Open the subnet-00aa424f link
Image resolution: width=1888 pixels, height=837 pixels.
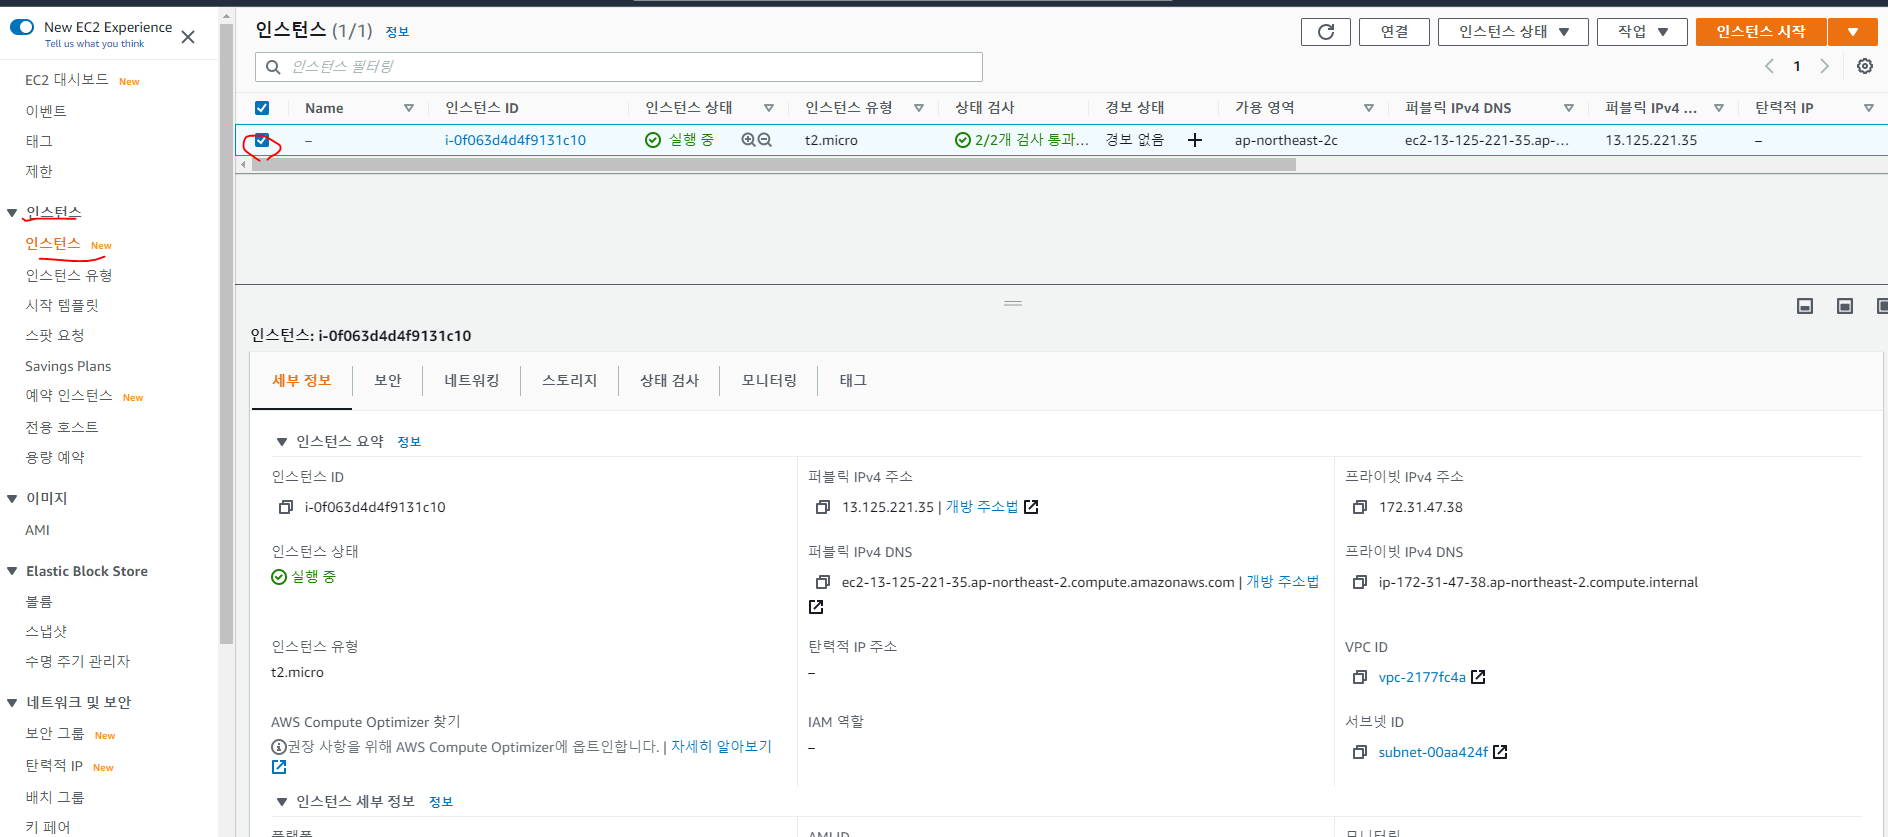[1433, 752]
